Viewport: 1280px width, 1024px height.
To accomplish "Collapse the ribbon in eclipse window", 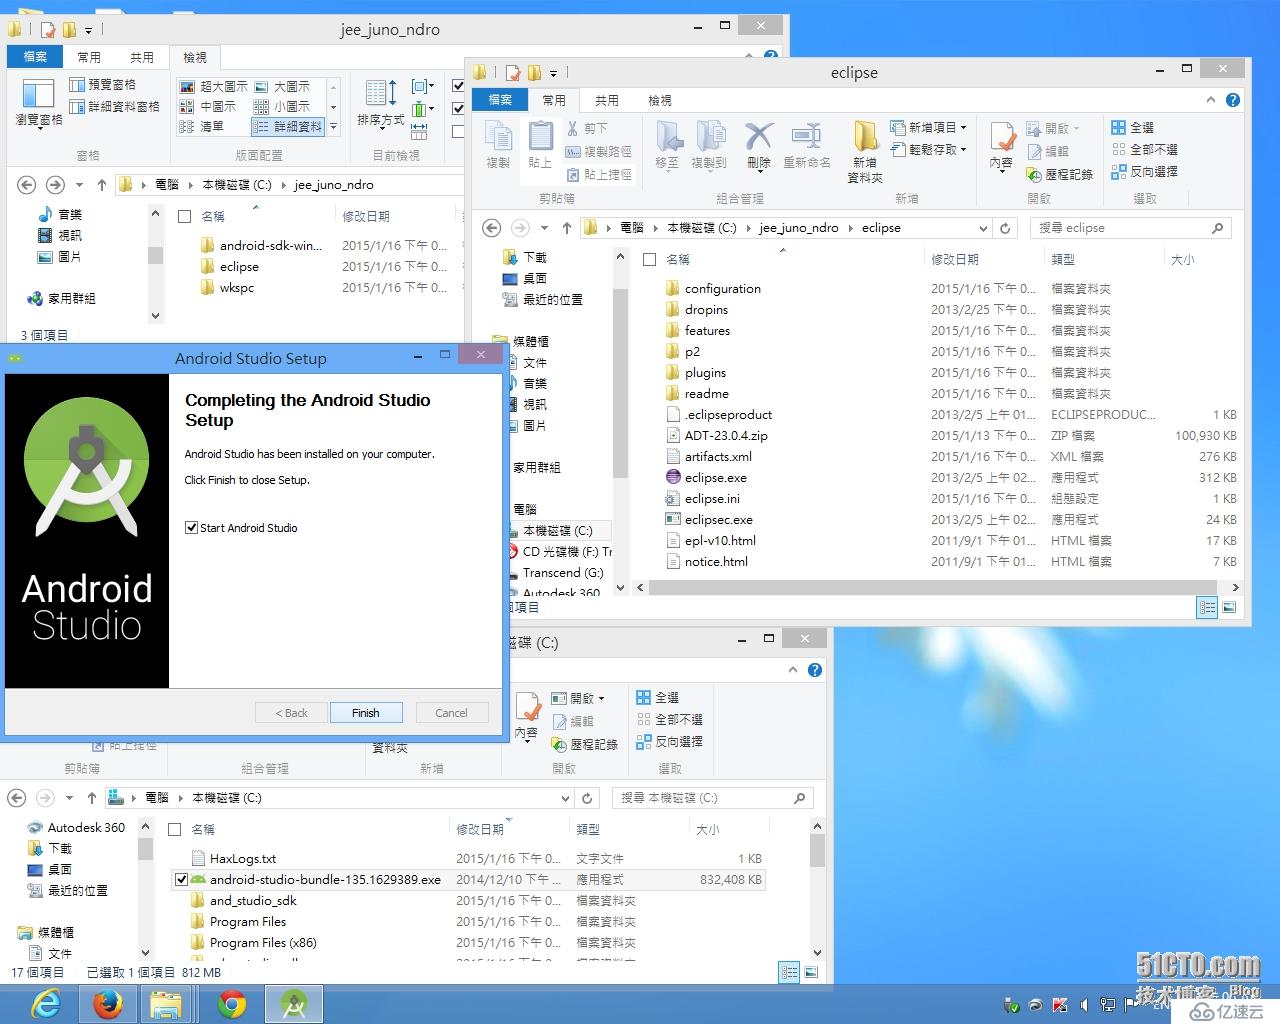I will 1211,100.
